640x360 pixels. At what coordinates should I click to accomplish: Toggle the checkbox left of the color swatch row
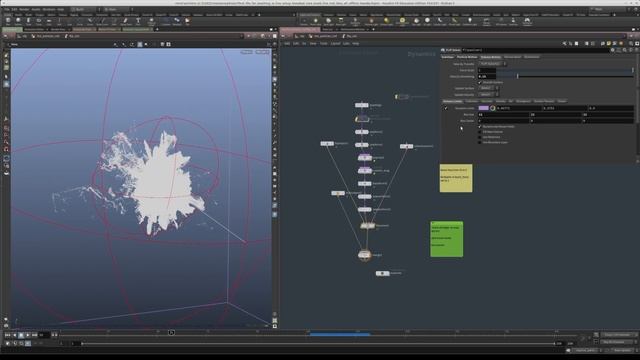pos(446,108)
